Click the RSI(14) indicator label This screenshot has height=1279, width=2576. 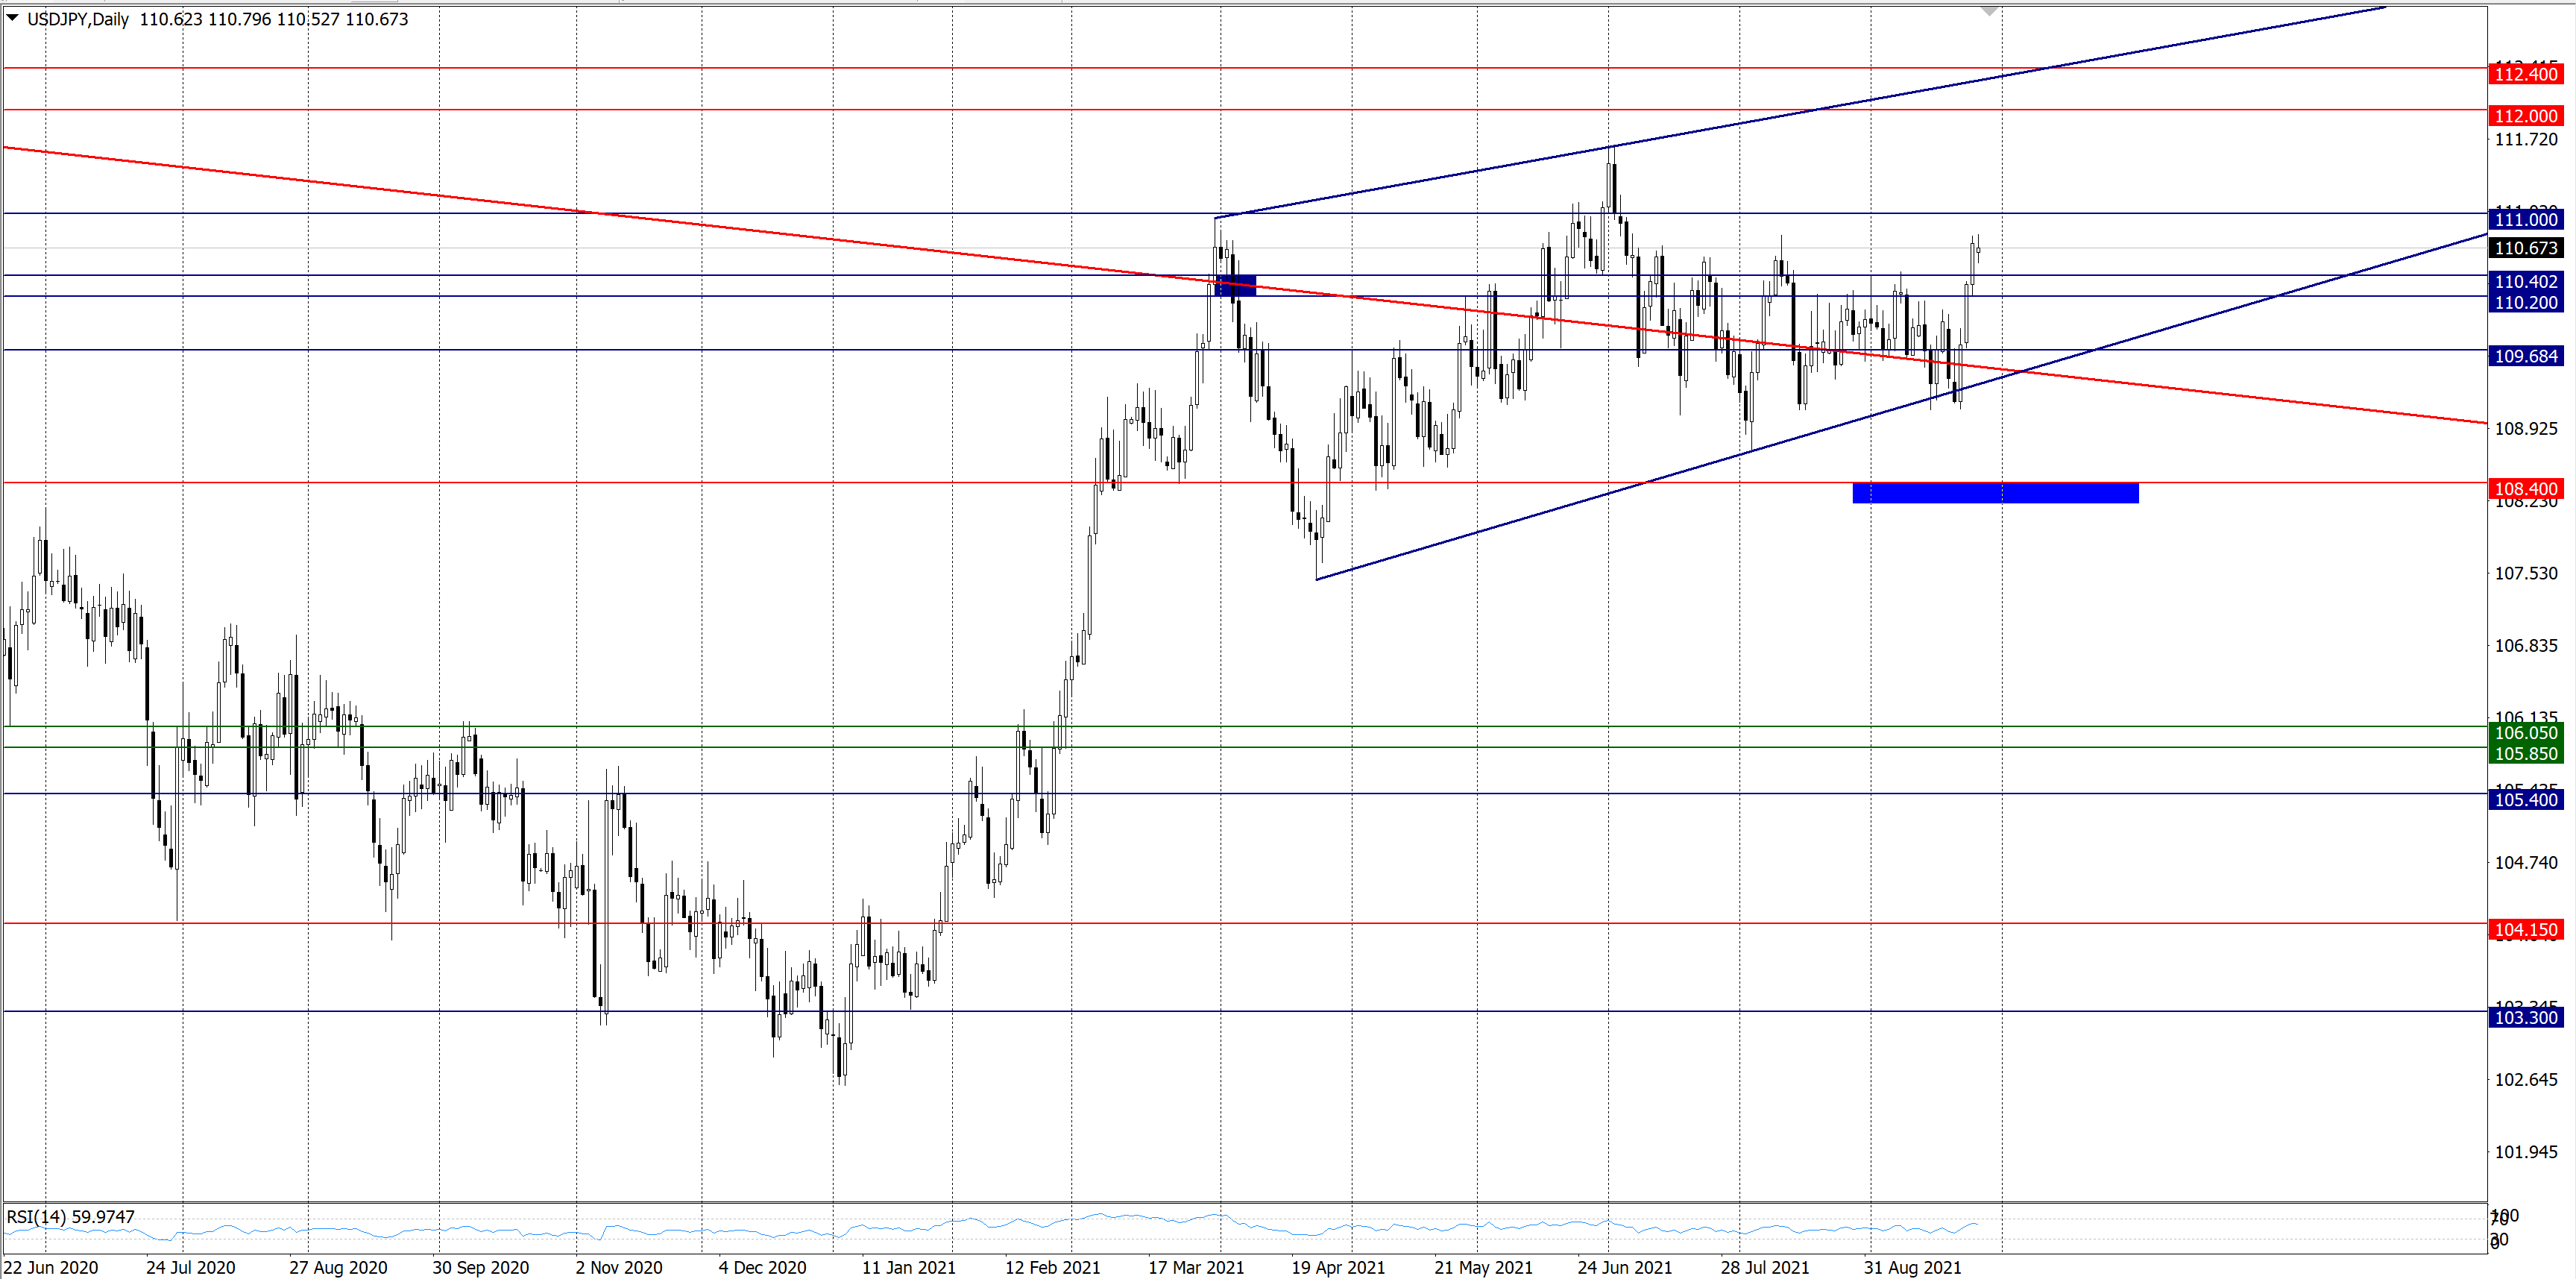pyautogui.click(x=70, y=1217)
